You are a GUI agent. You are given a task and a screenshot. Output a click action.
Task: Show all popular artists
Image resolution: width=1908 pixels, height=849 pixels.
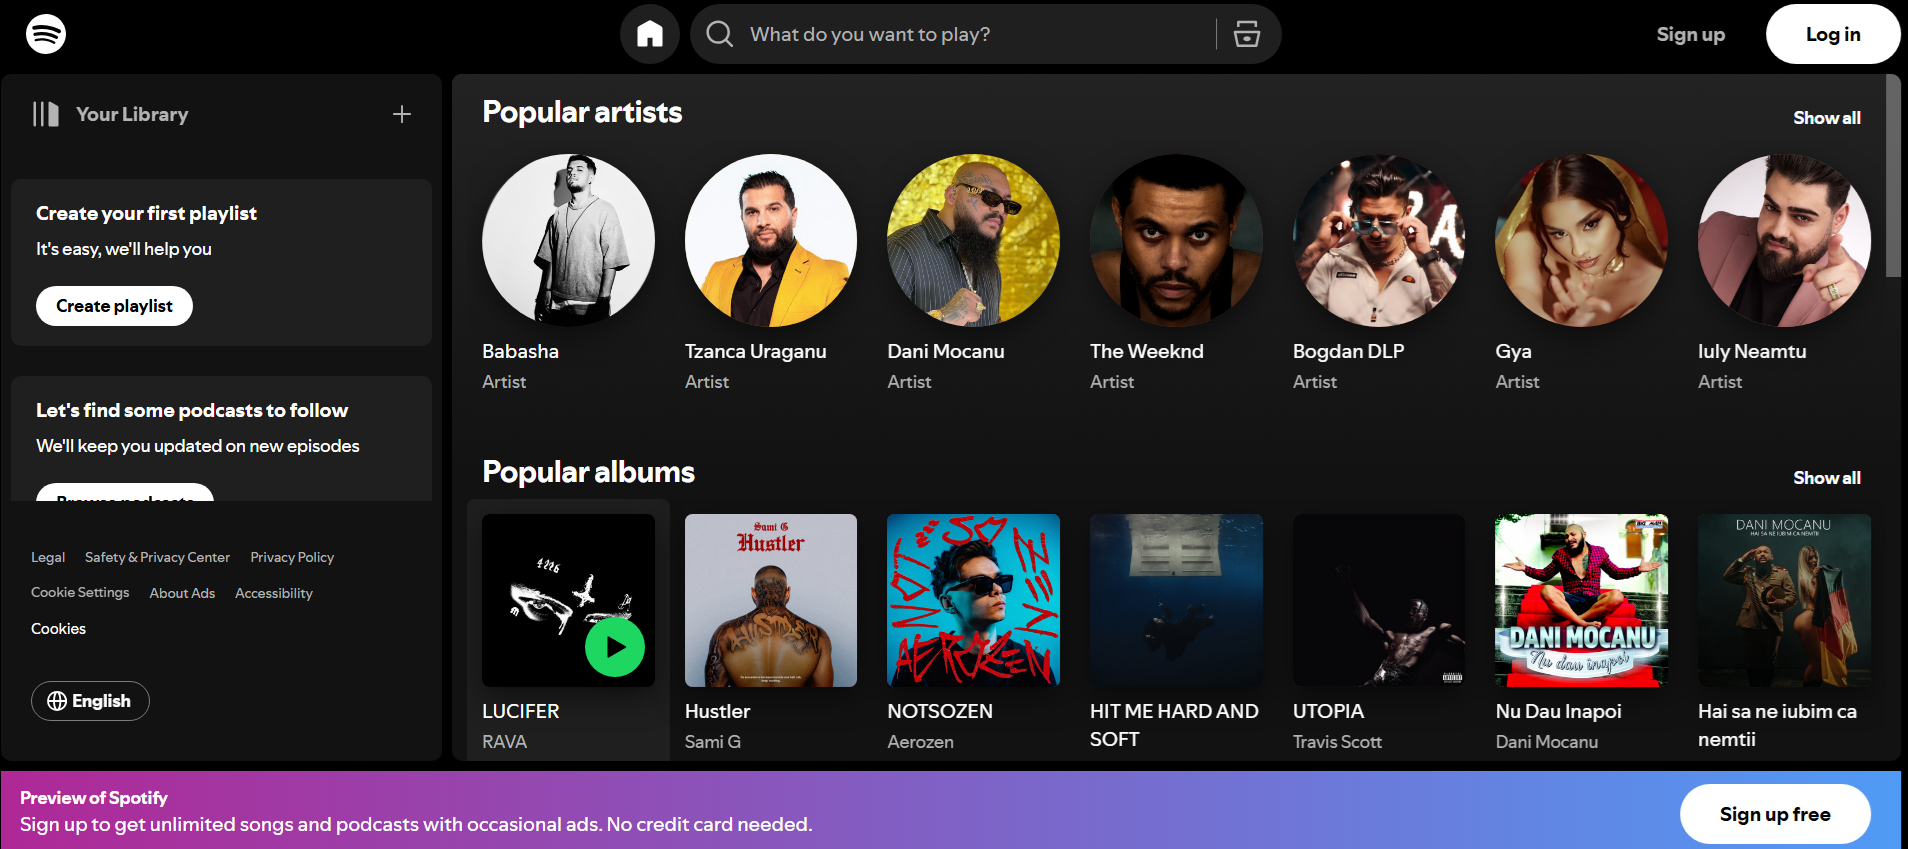(x=1826, y=118)
